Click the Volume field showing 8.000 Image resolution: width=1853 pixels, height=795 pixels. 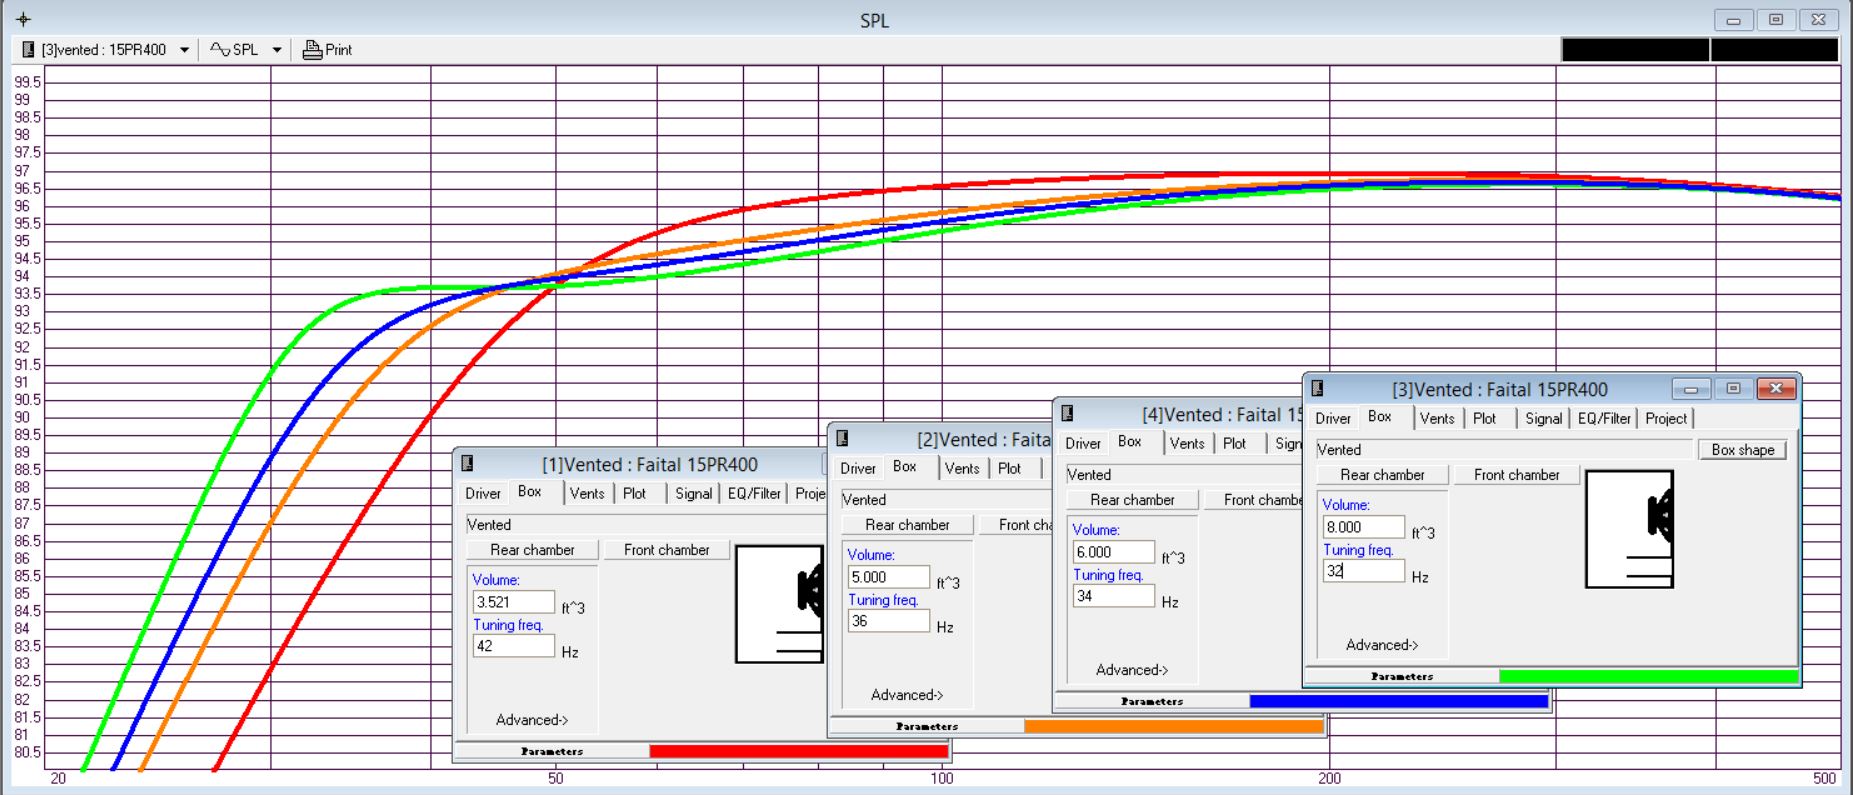pyautogui.click(x=1364, y=527)
